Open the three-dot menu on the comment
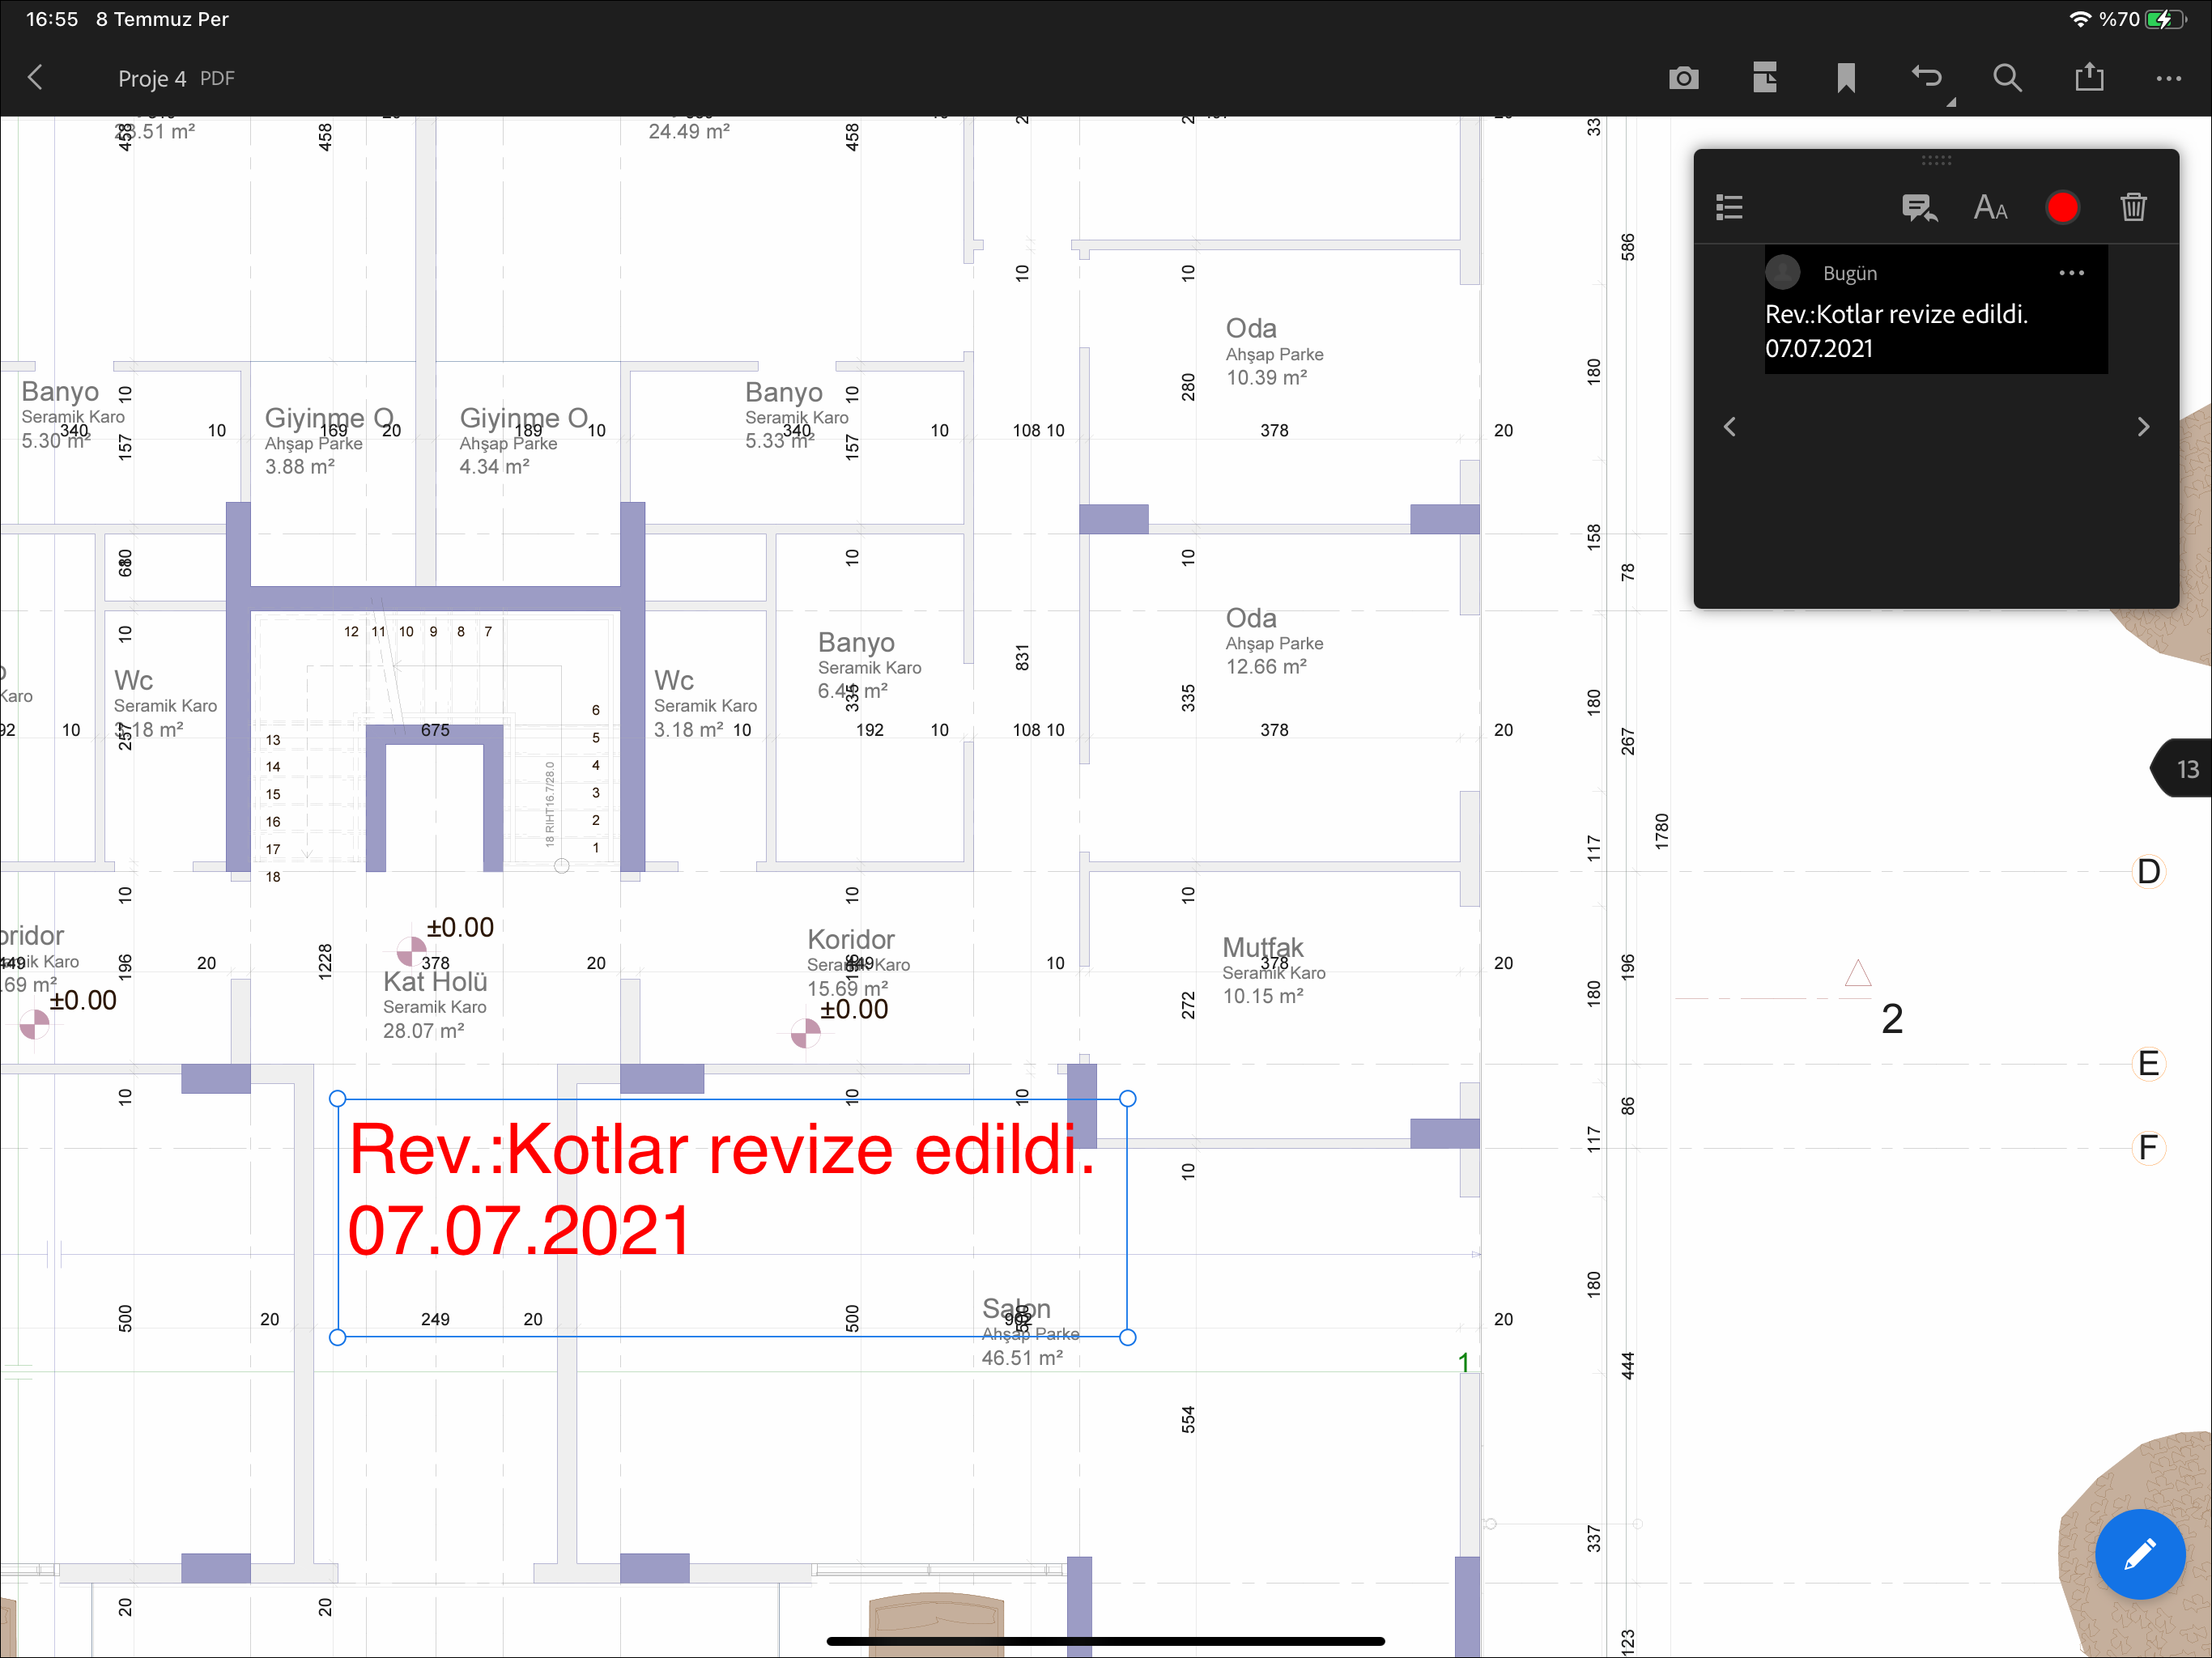Screen dimensions: 2212x1658 click(x=2071, y=273)
